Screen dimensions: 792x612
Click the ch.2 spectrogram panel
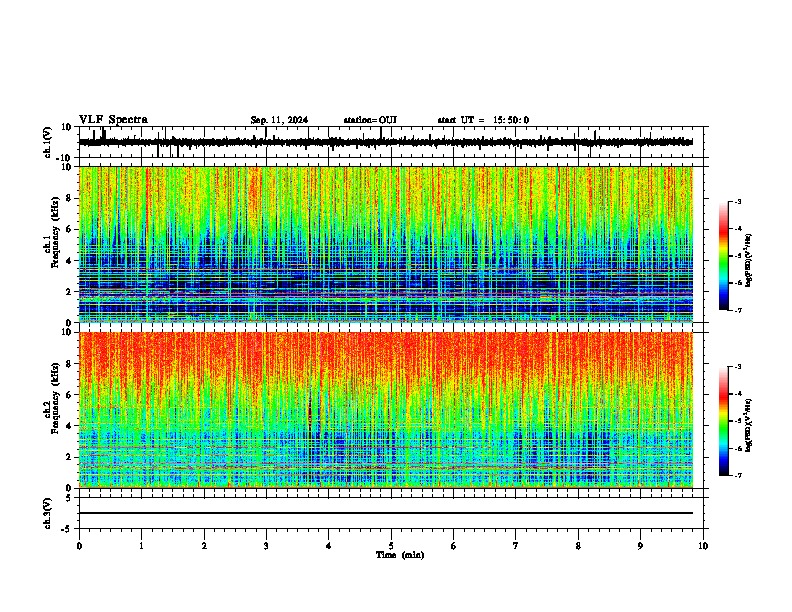pos(386,410)
